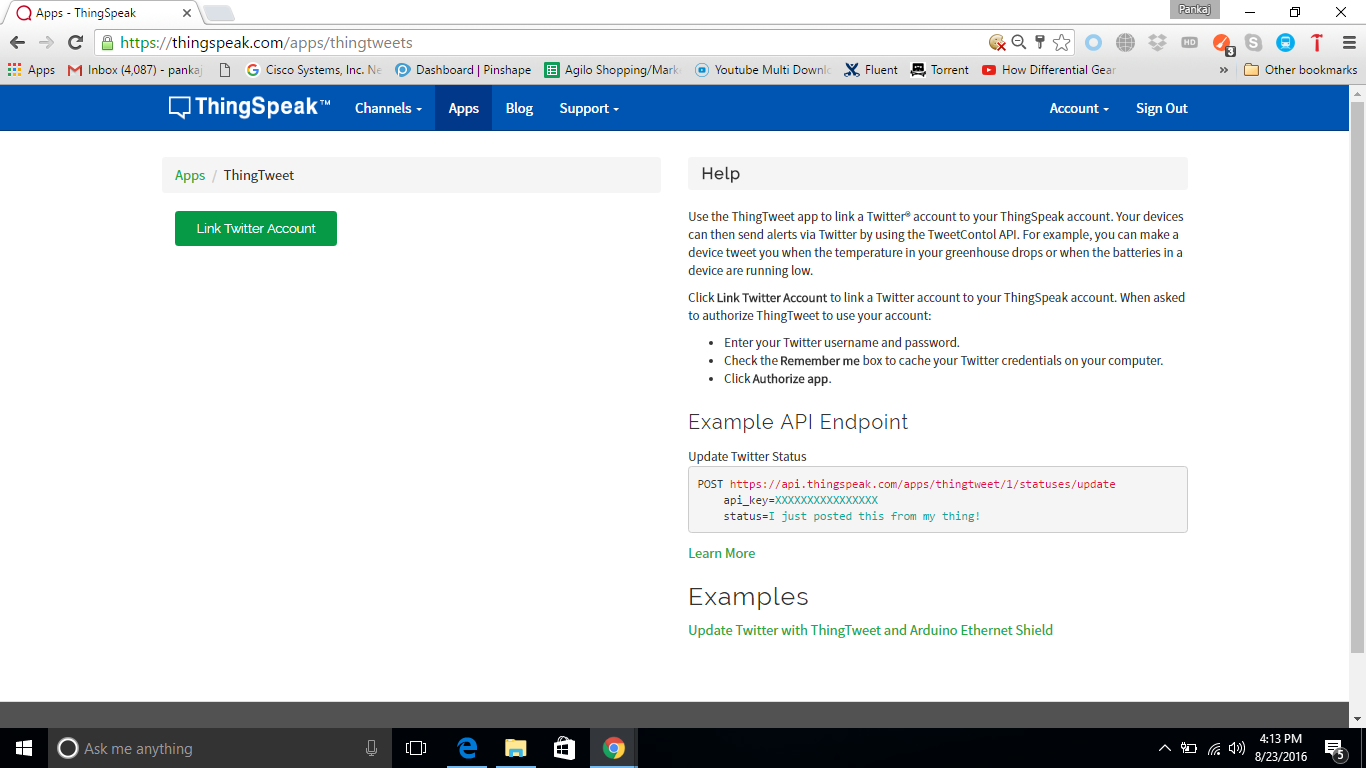Image resolution: width=1366 pixels, height=768 pixels.
Task: Click the Ask me anything search box
Action: (218, 748)
